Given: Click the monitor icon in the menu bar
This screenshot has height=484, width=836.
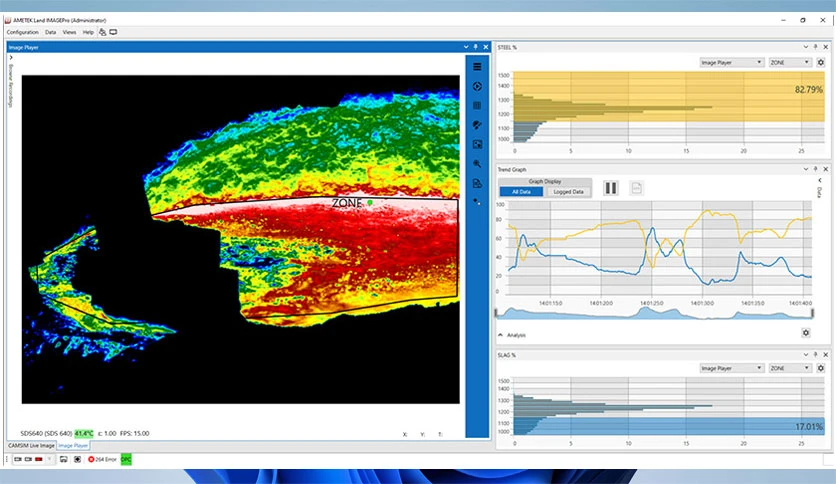Looking at the screenshot, I should click(113, 32).
